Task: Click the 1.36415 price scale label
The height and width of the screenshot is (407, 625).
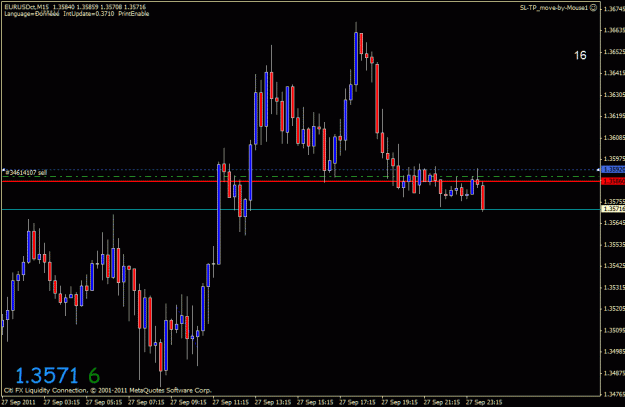Action: pos(614,73)
